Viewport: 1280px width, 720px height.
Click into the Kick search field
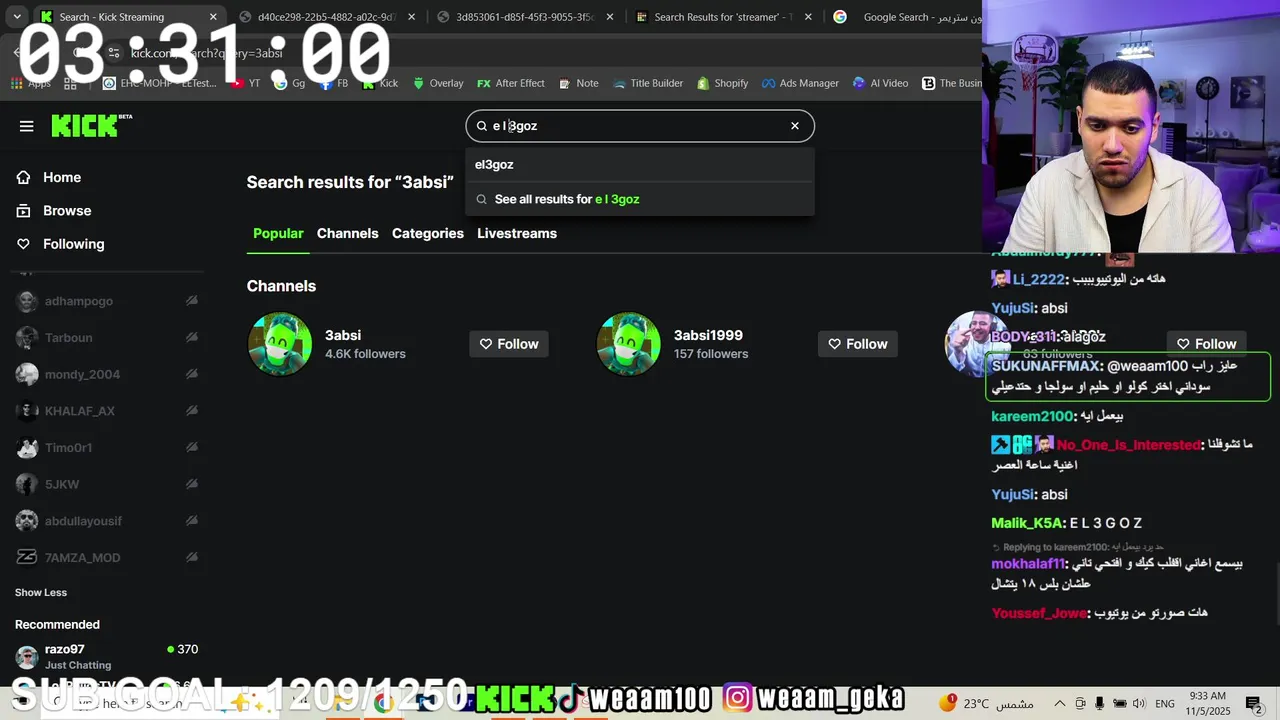pos(640,126)
